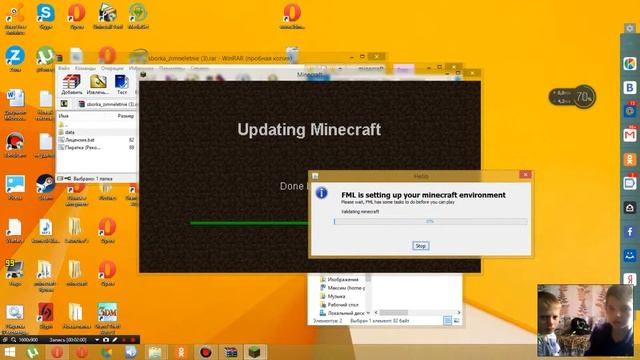640x360 pixels.
Task: Switch Explorer to details view icon
Action: coord(447,321)
